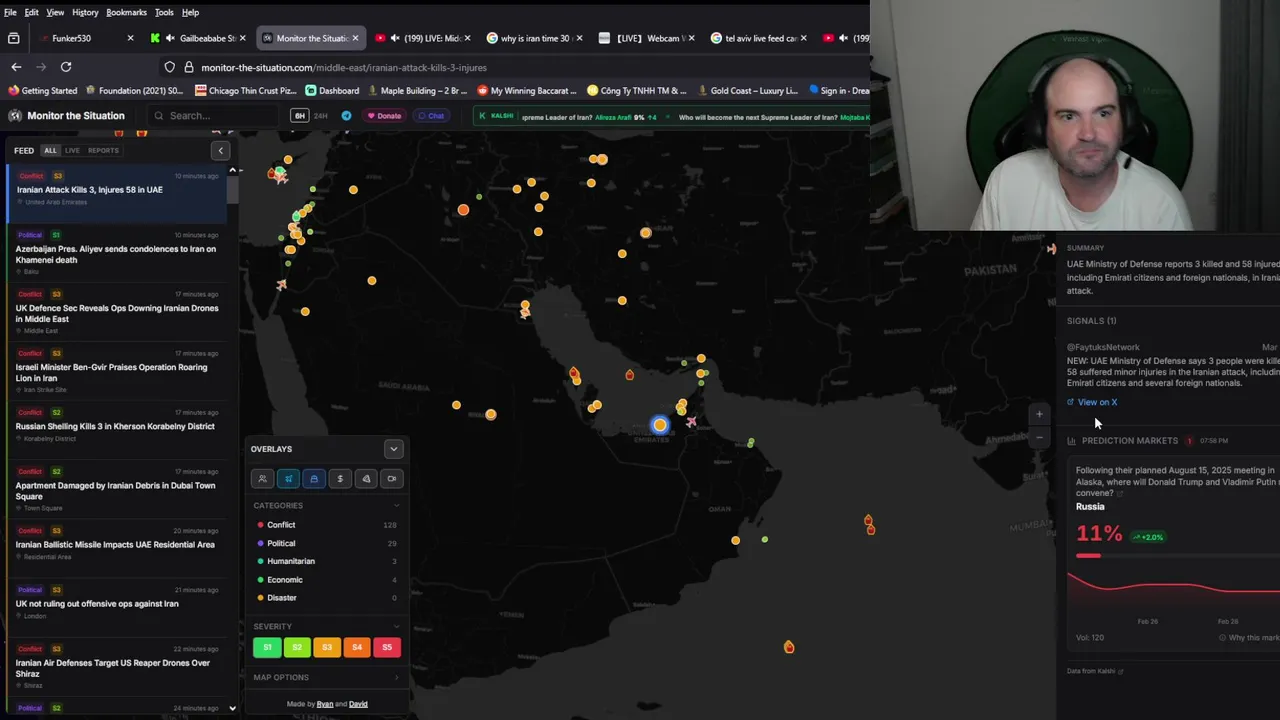Toggle severity S3 filter

point(327,647)
